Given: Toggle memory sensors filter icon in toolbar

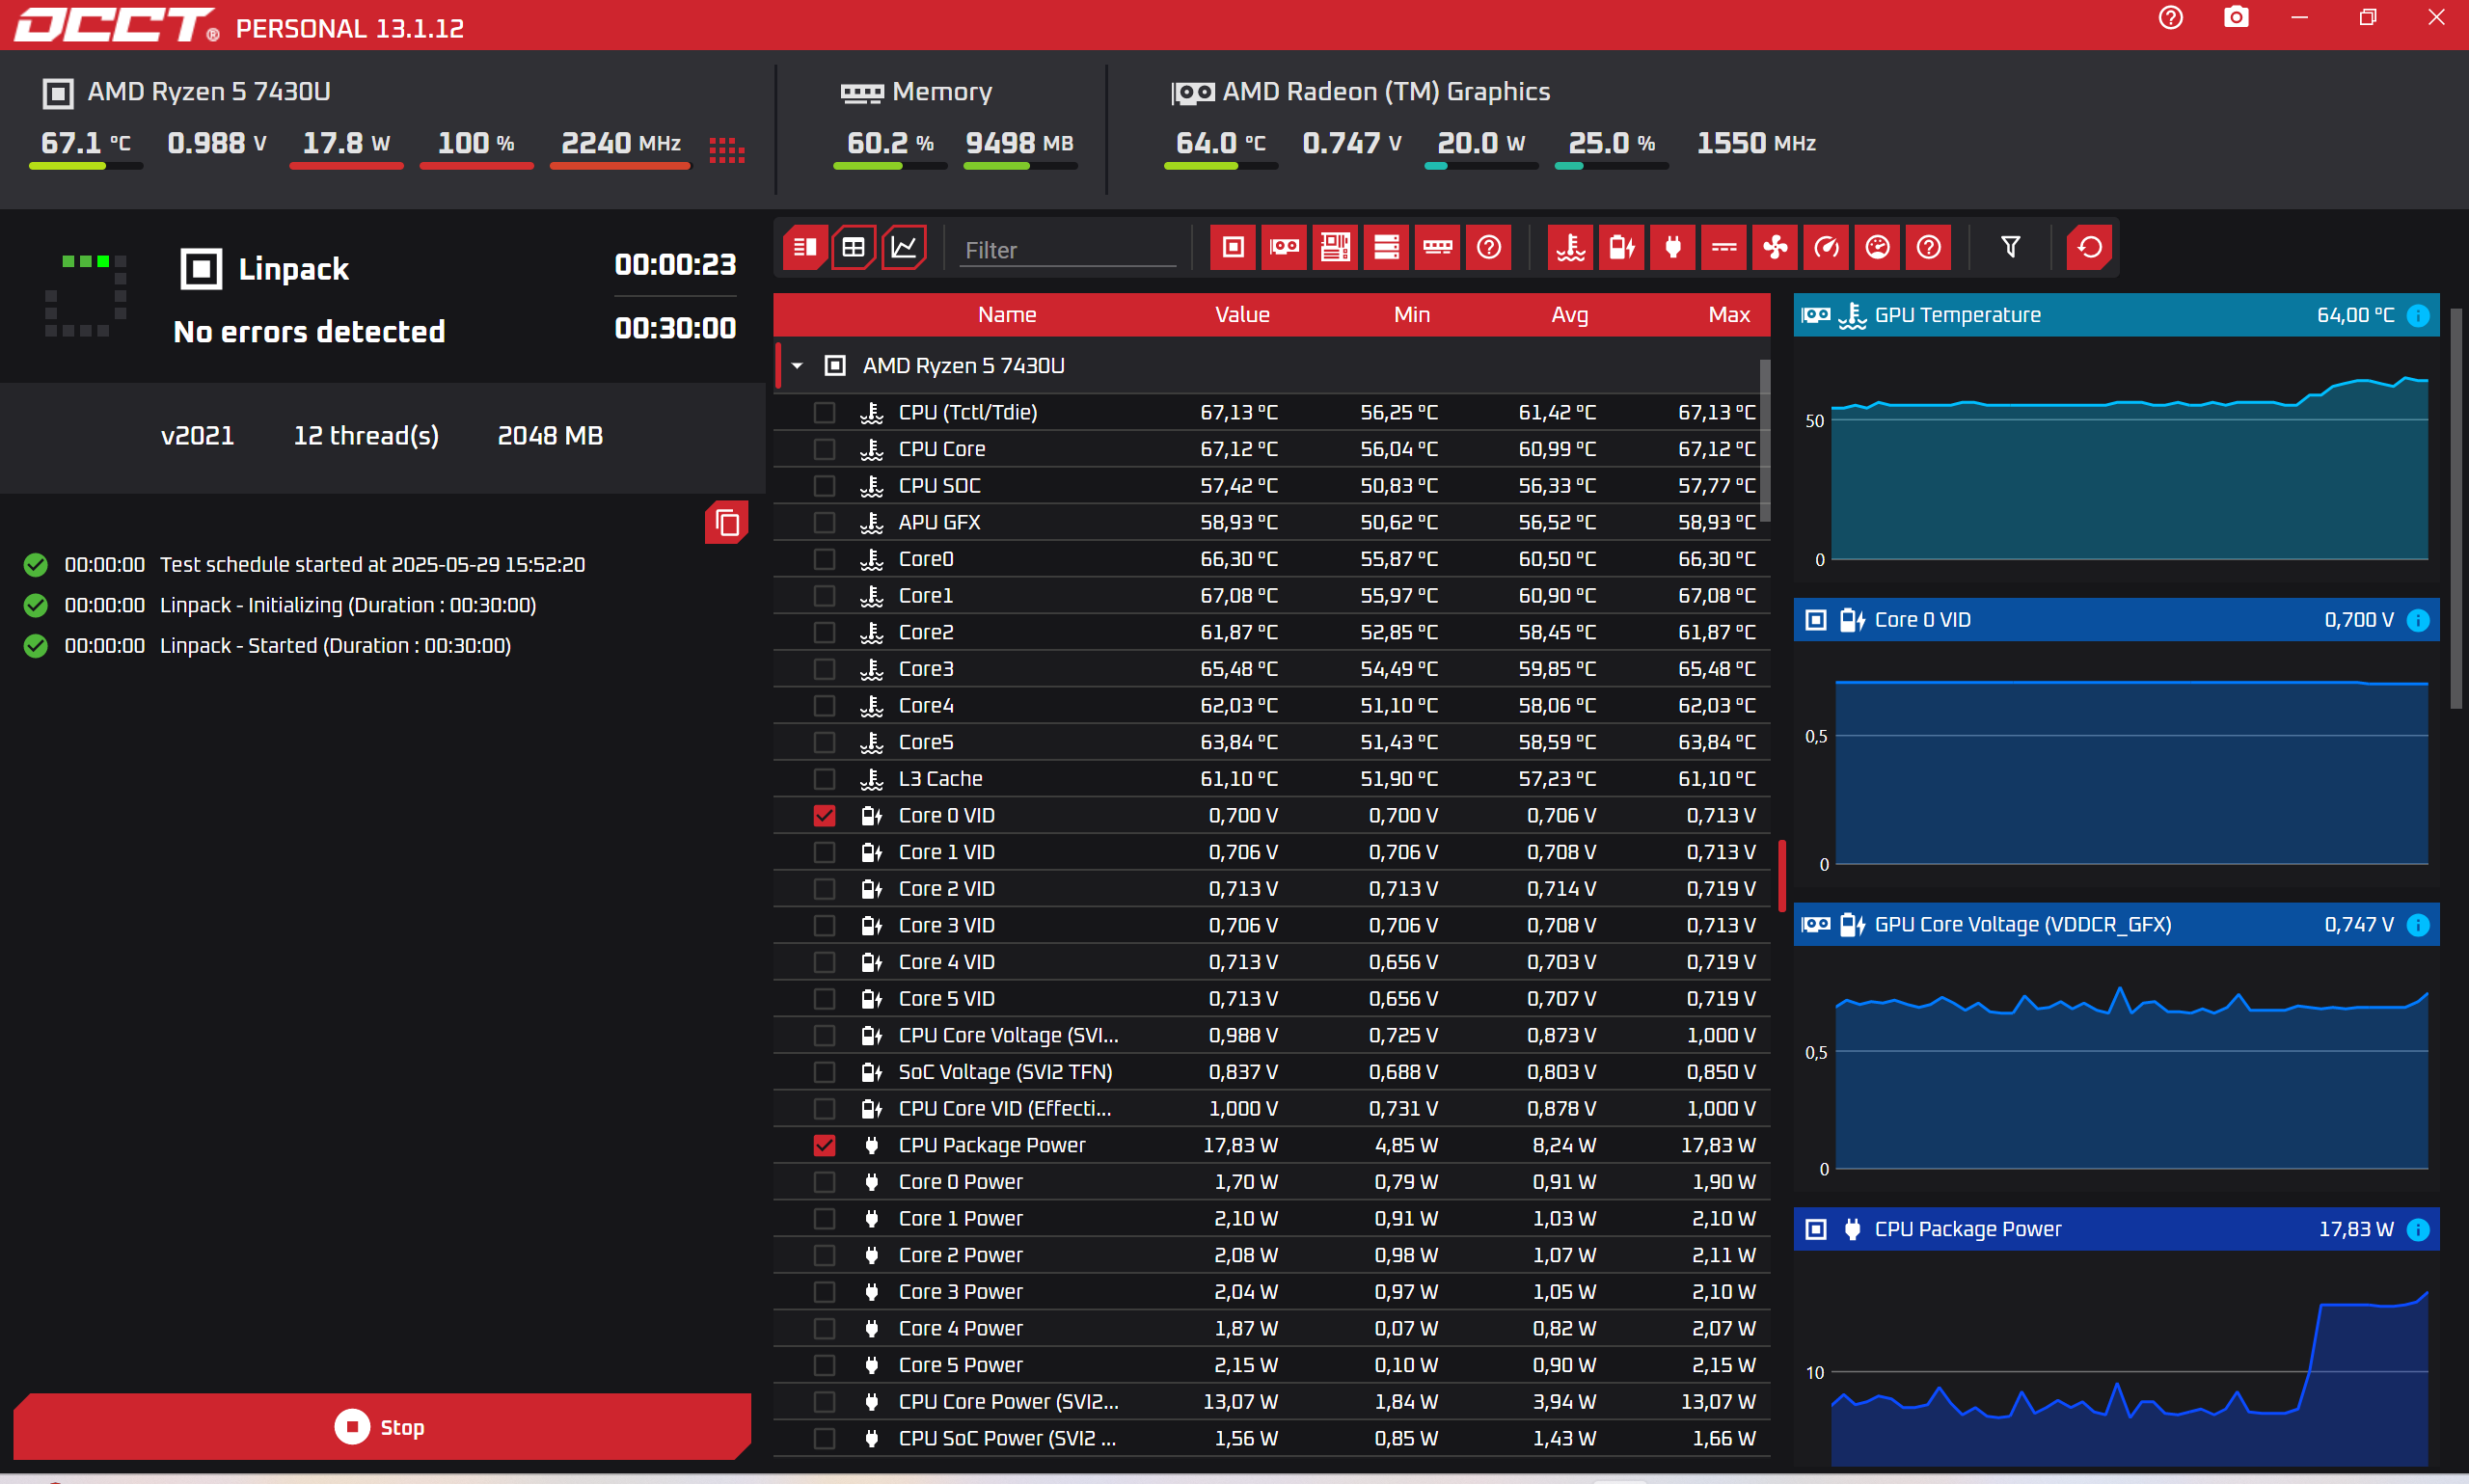Looking at the screenshot, I should pos(1437,247).
